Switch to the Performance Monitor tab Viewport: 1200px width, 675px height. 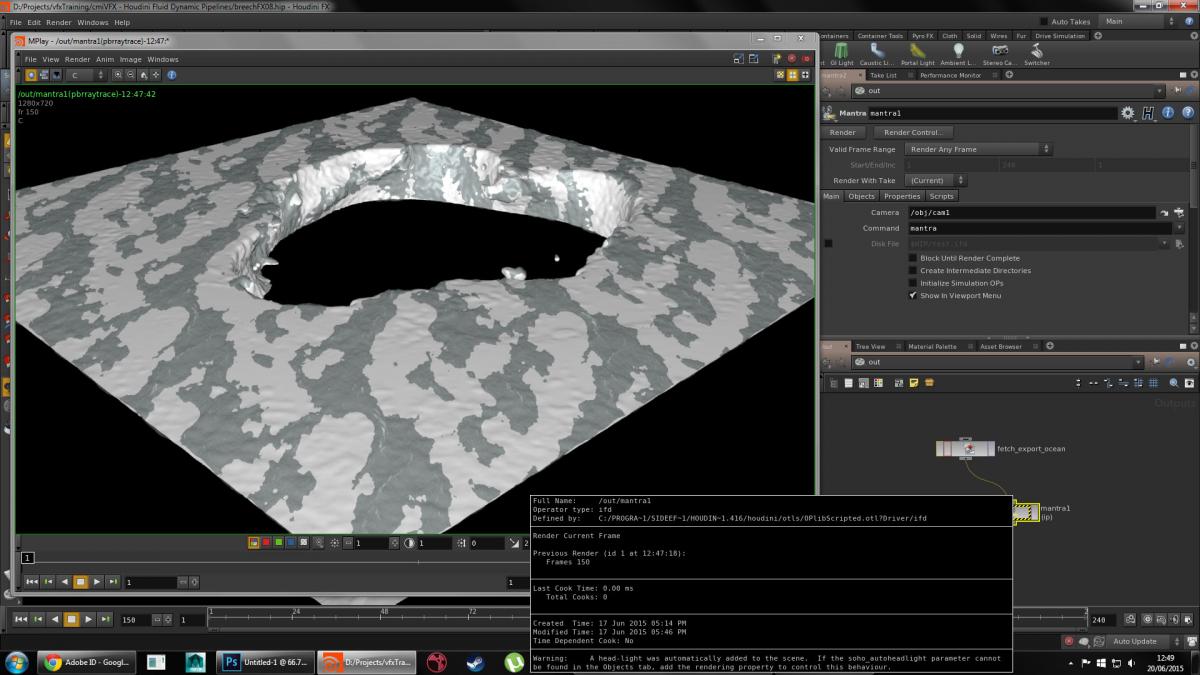point(950,75)
